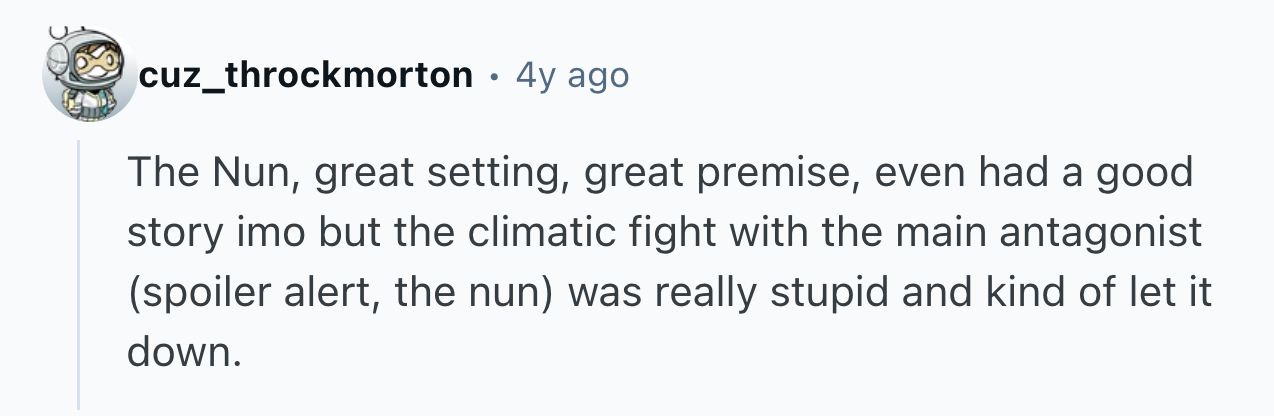Click the "4y ago" comment timestamp
Image resolution: width=1274 pixels, height=416 pixels.
tap(572, 75)
